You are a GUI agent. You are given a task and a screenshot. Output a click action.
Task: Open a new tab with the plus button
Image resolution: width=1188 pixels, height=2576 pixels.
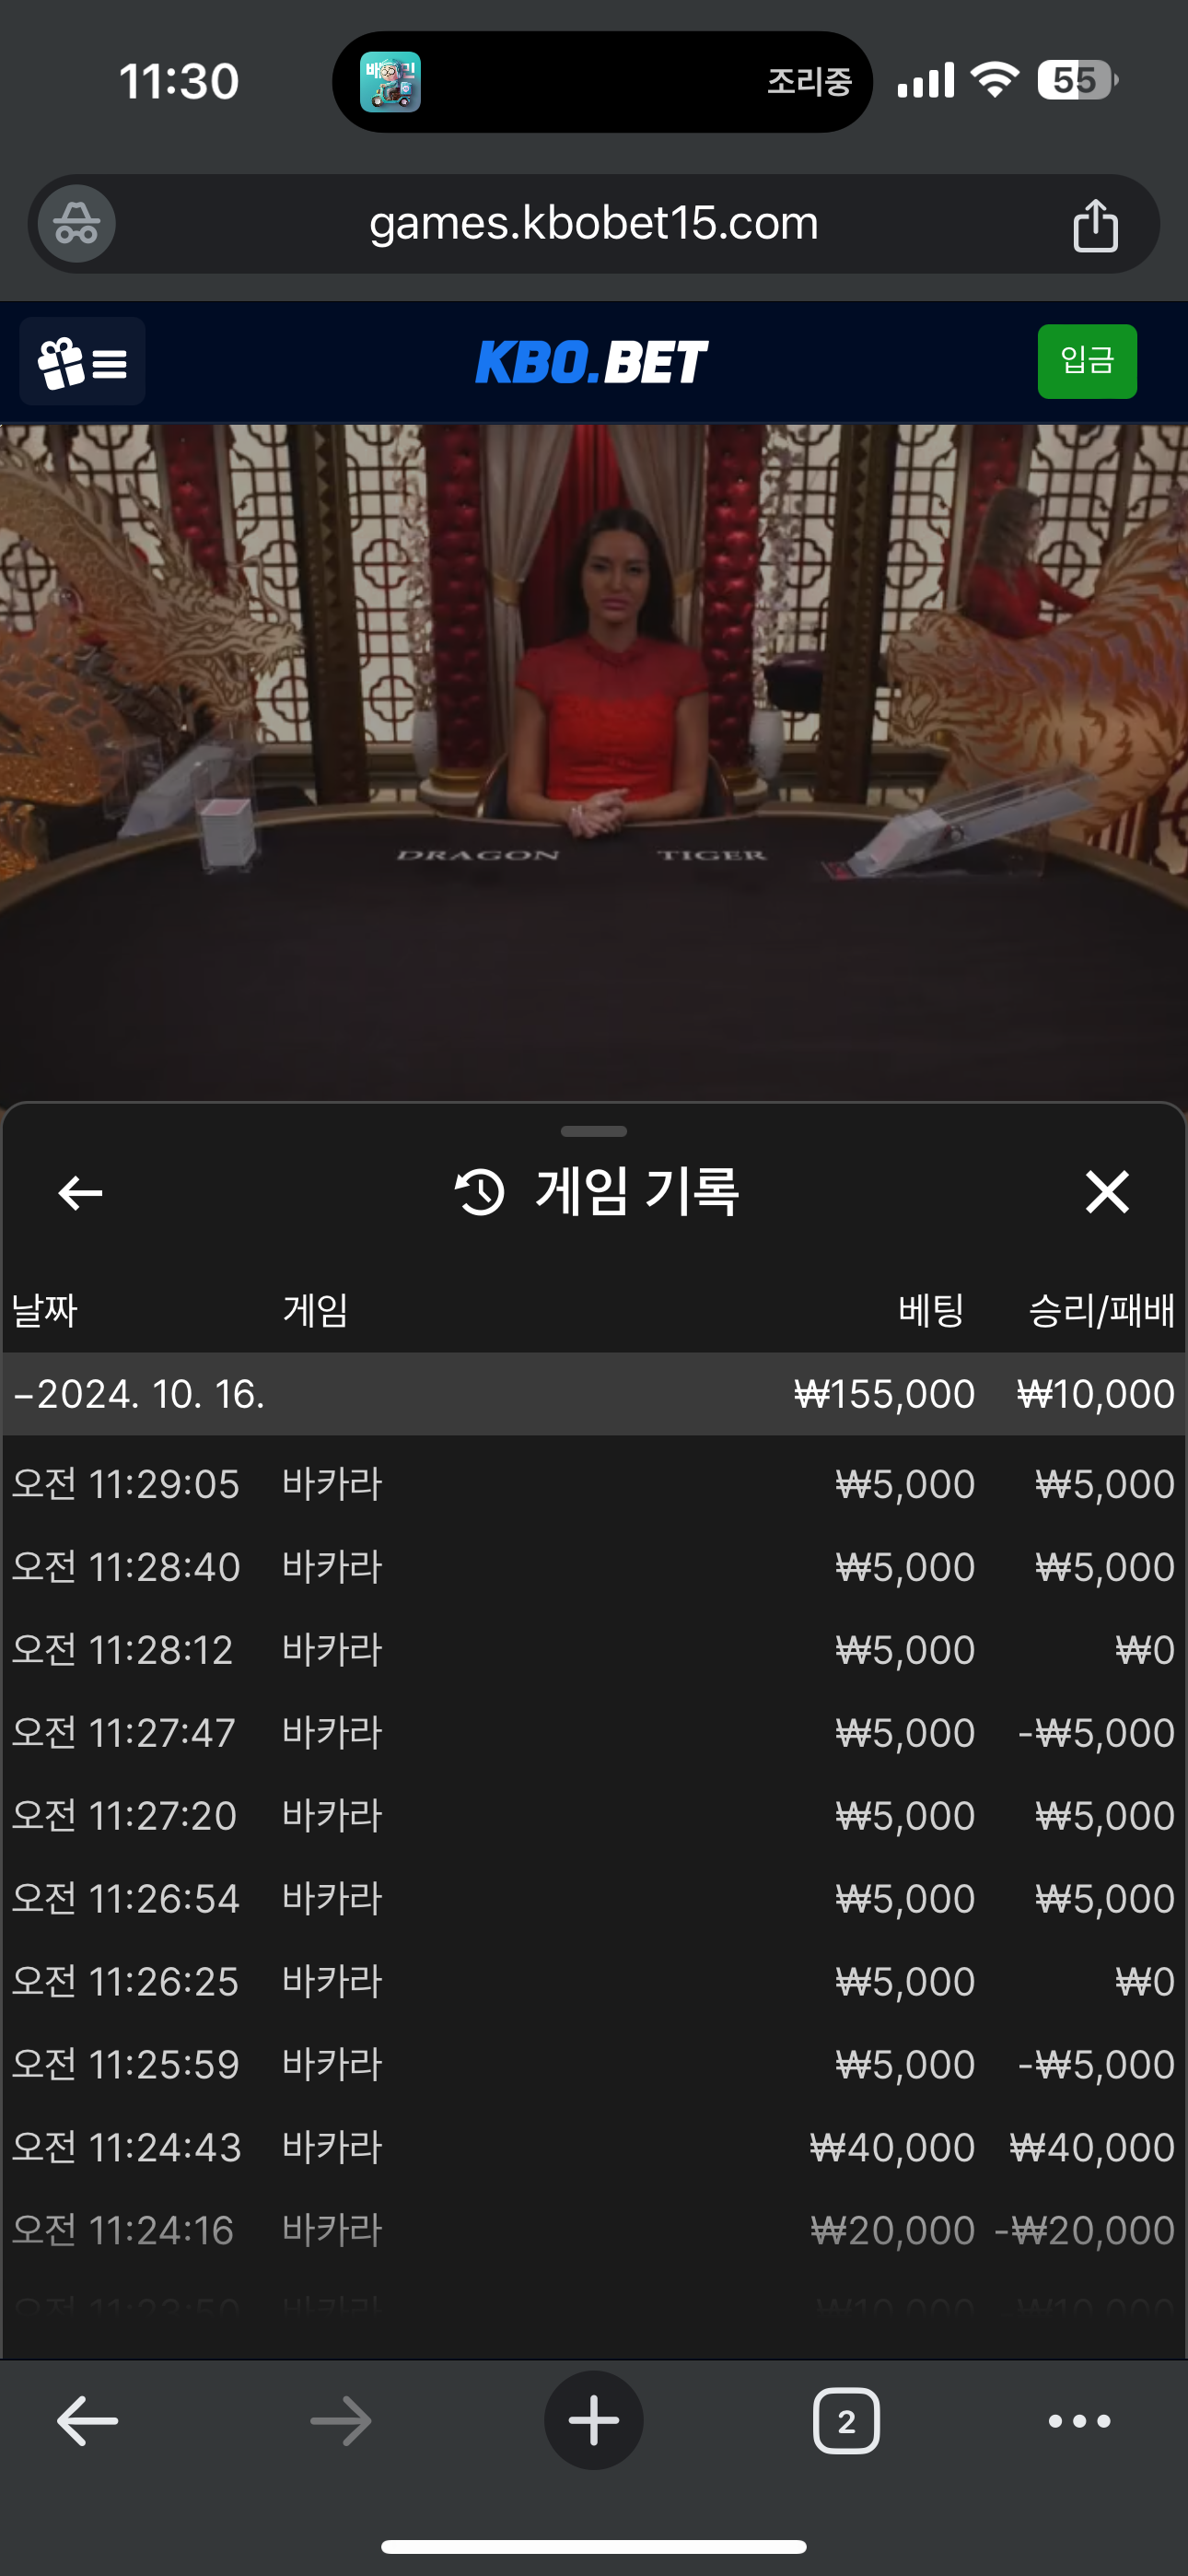pyautogui.click(x=594, y=2421)
